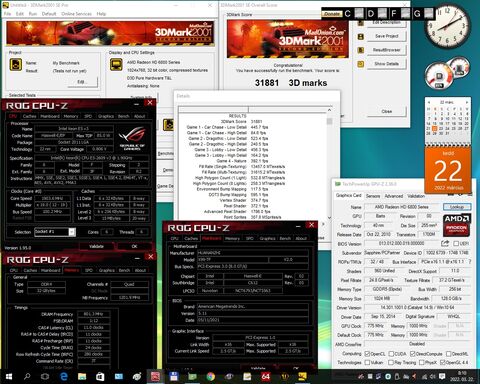480x384 pixels.
Task: Switch to the Advanced tab in GPU-Z
Action: point(394,196)
